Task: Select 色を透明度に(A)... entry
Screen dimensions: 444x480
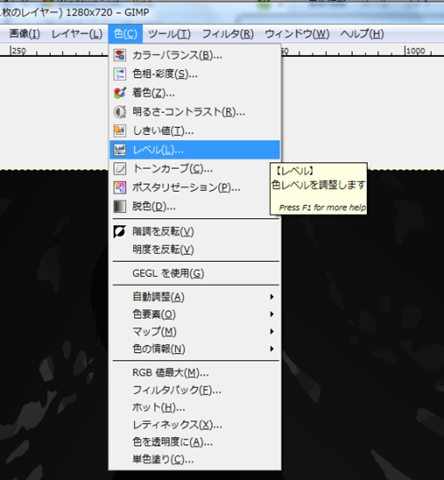Action: tap(195, 442)
